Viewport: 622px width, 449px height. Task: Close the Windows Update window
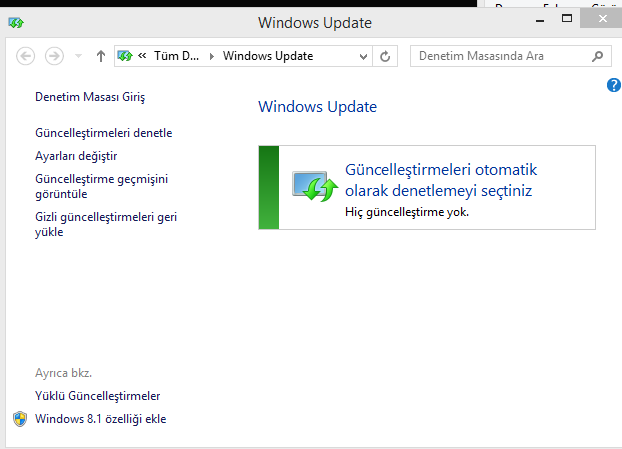(602, 18)
